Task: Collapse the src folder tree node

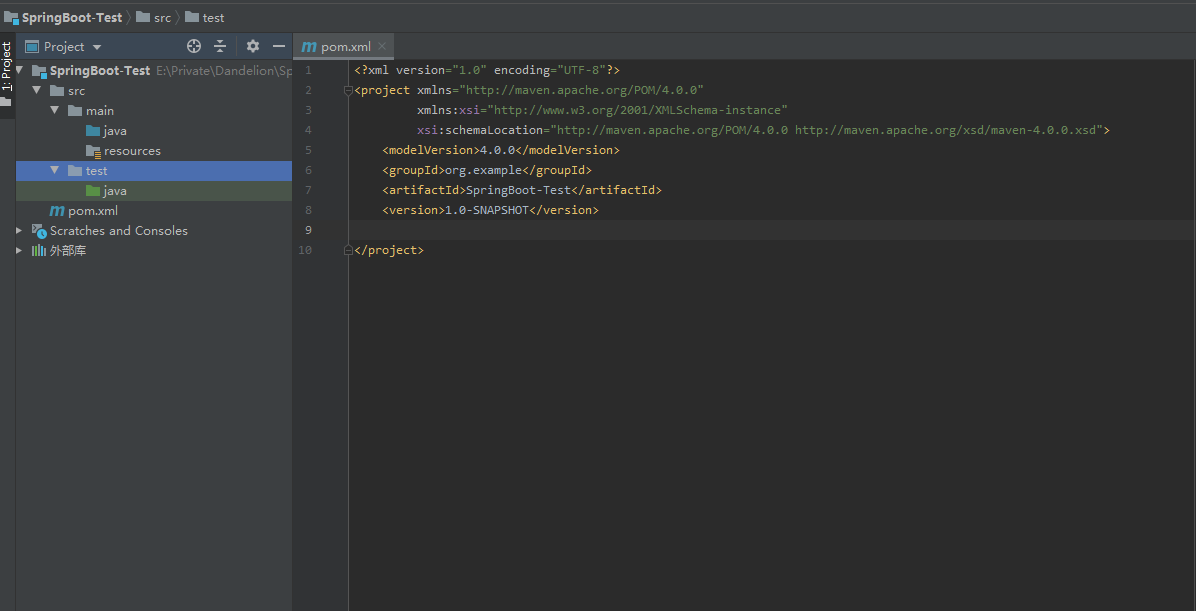Action: [x=37, y=91]
